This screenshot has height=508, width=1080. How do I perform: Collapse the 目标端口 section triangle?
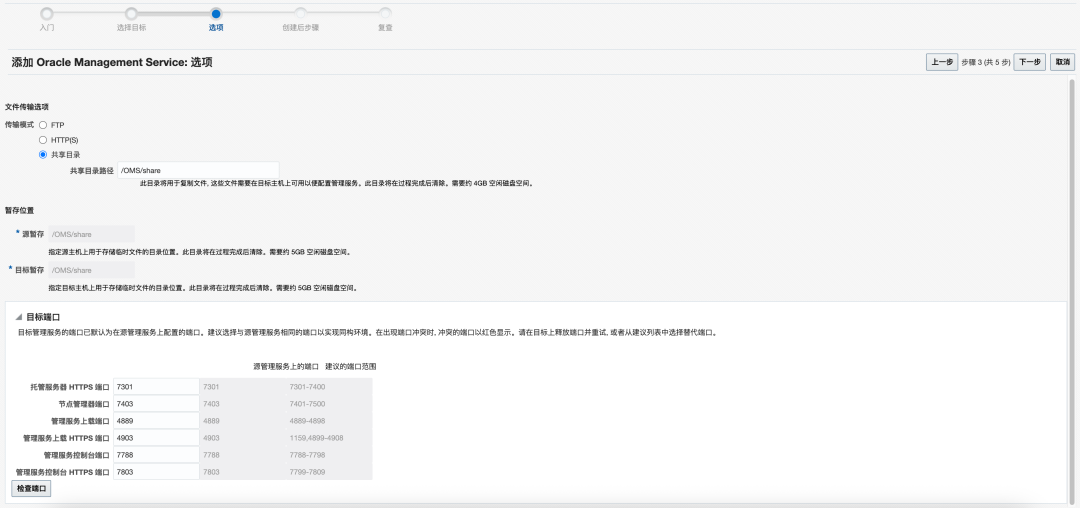19,317
